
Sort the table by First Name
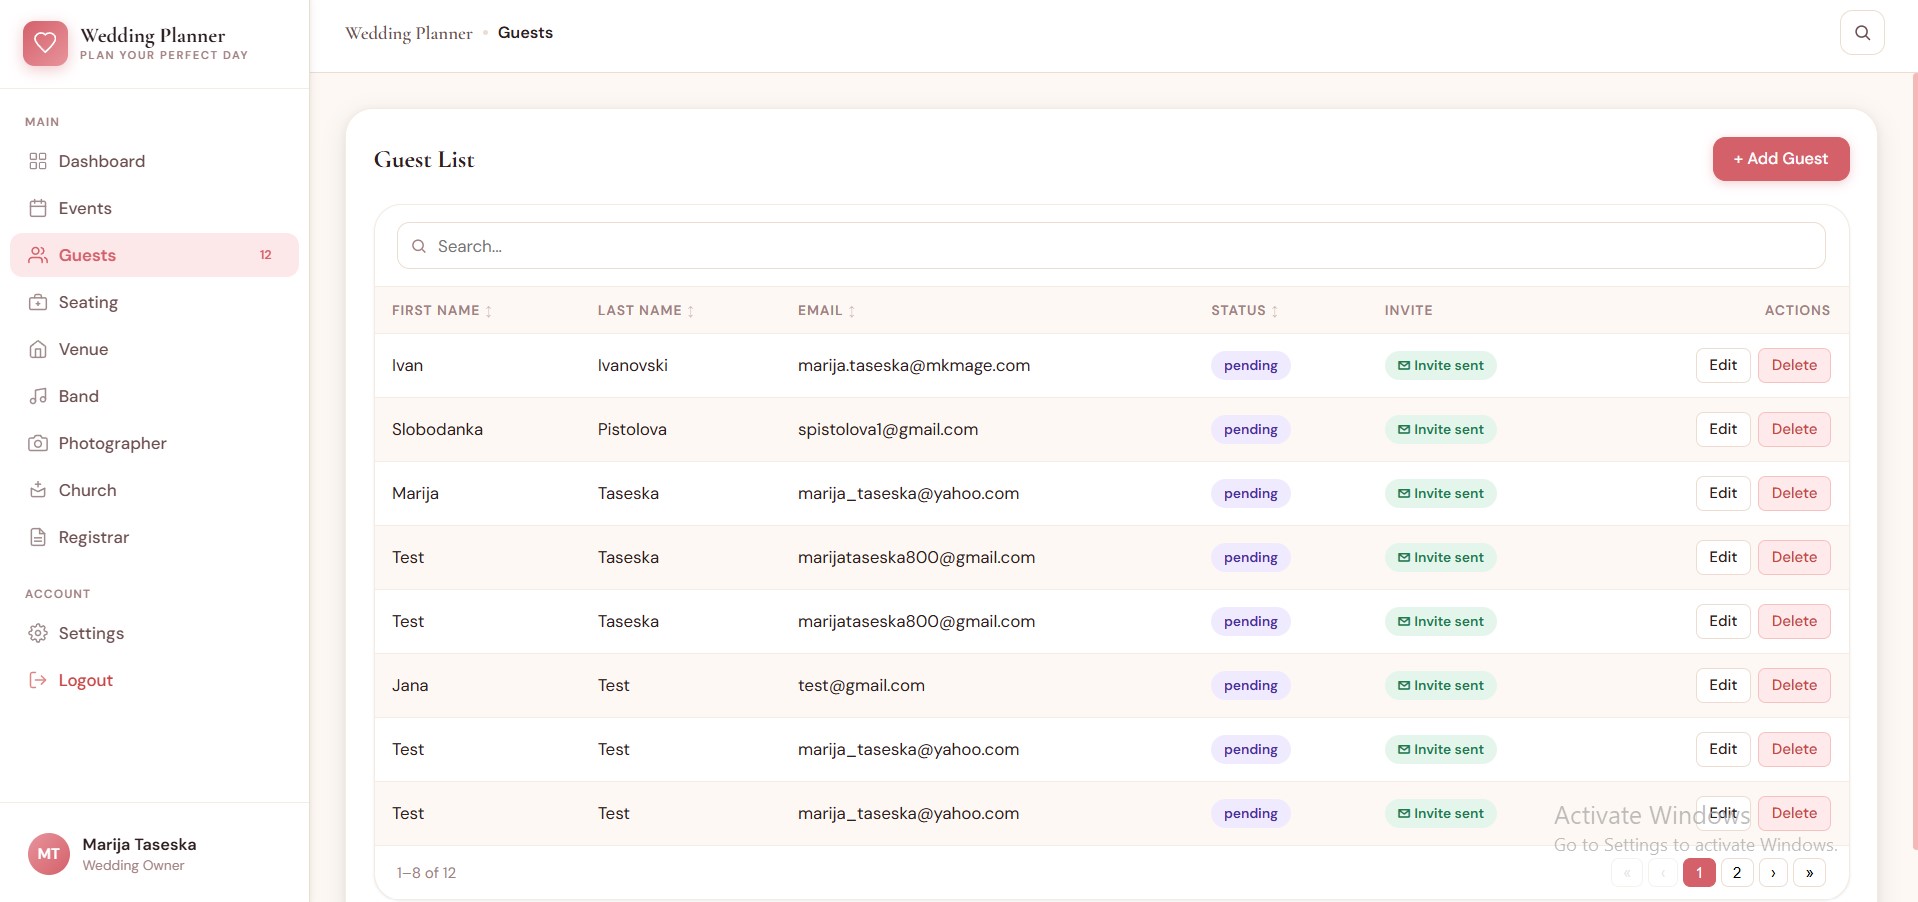(441, 311)
